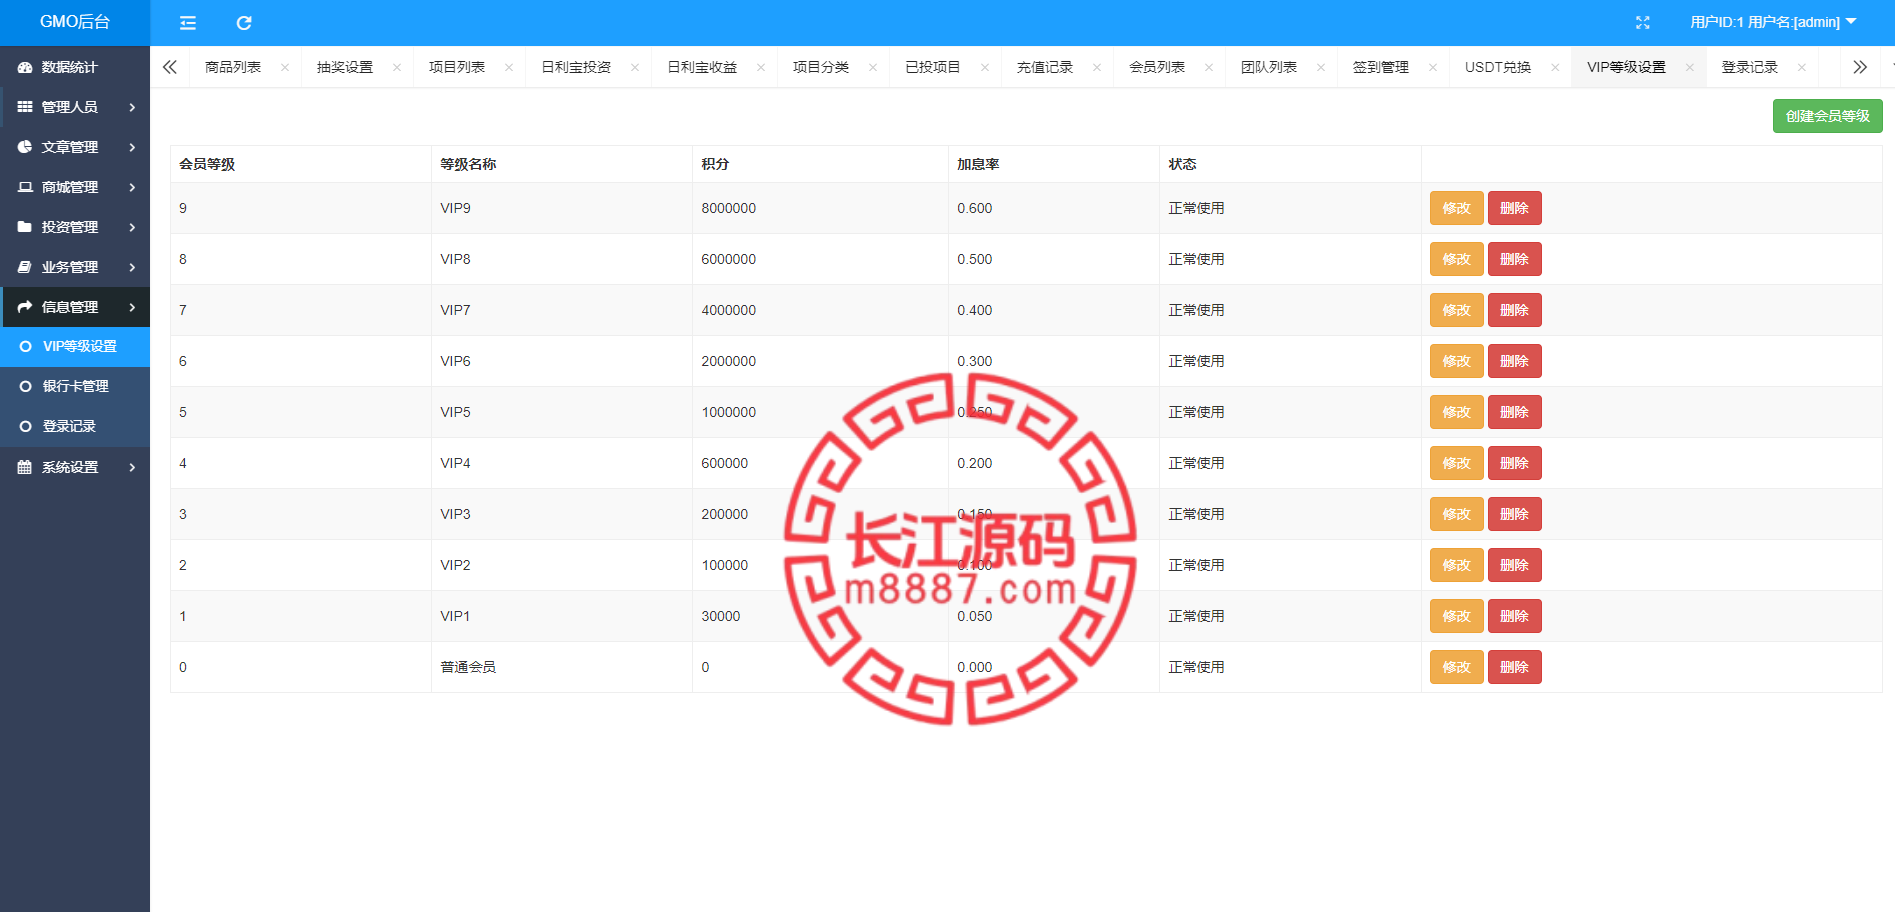Screen dimensions: 1895x912
Task: Click 修改 for VIP5 row
Action: (1456, 412)
